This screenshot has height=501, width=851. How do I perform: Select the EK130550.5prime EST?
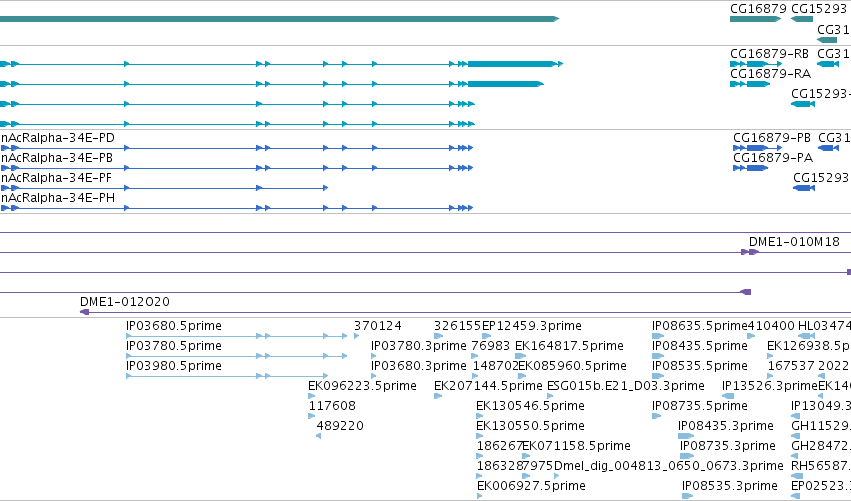[x=479, y=436]
